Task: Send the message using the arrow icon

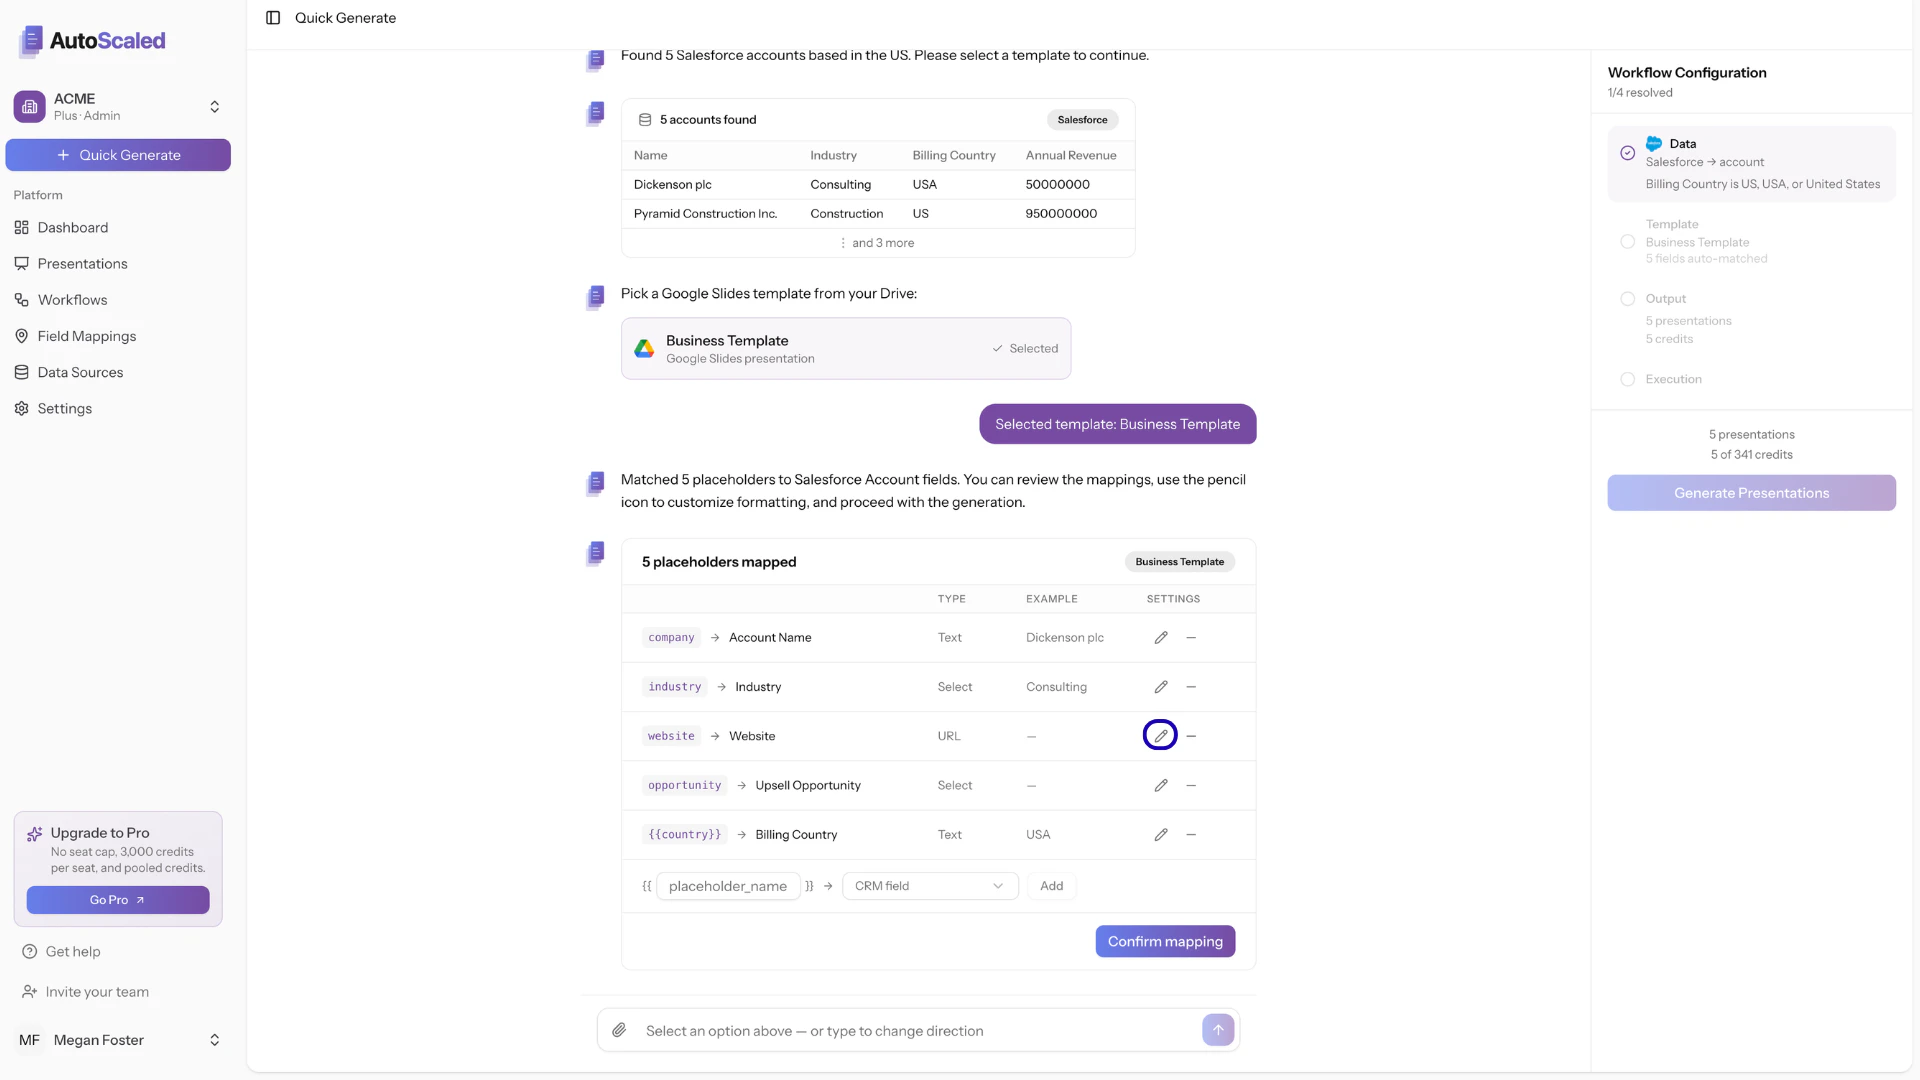Action: tap(1218, 1029)
